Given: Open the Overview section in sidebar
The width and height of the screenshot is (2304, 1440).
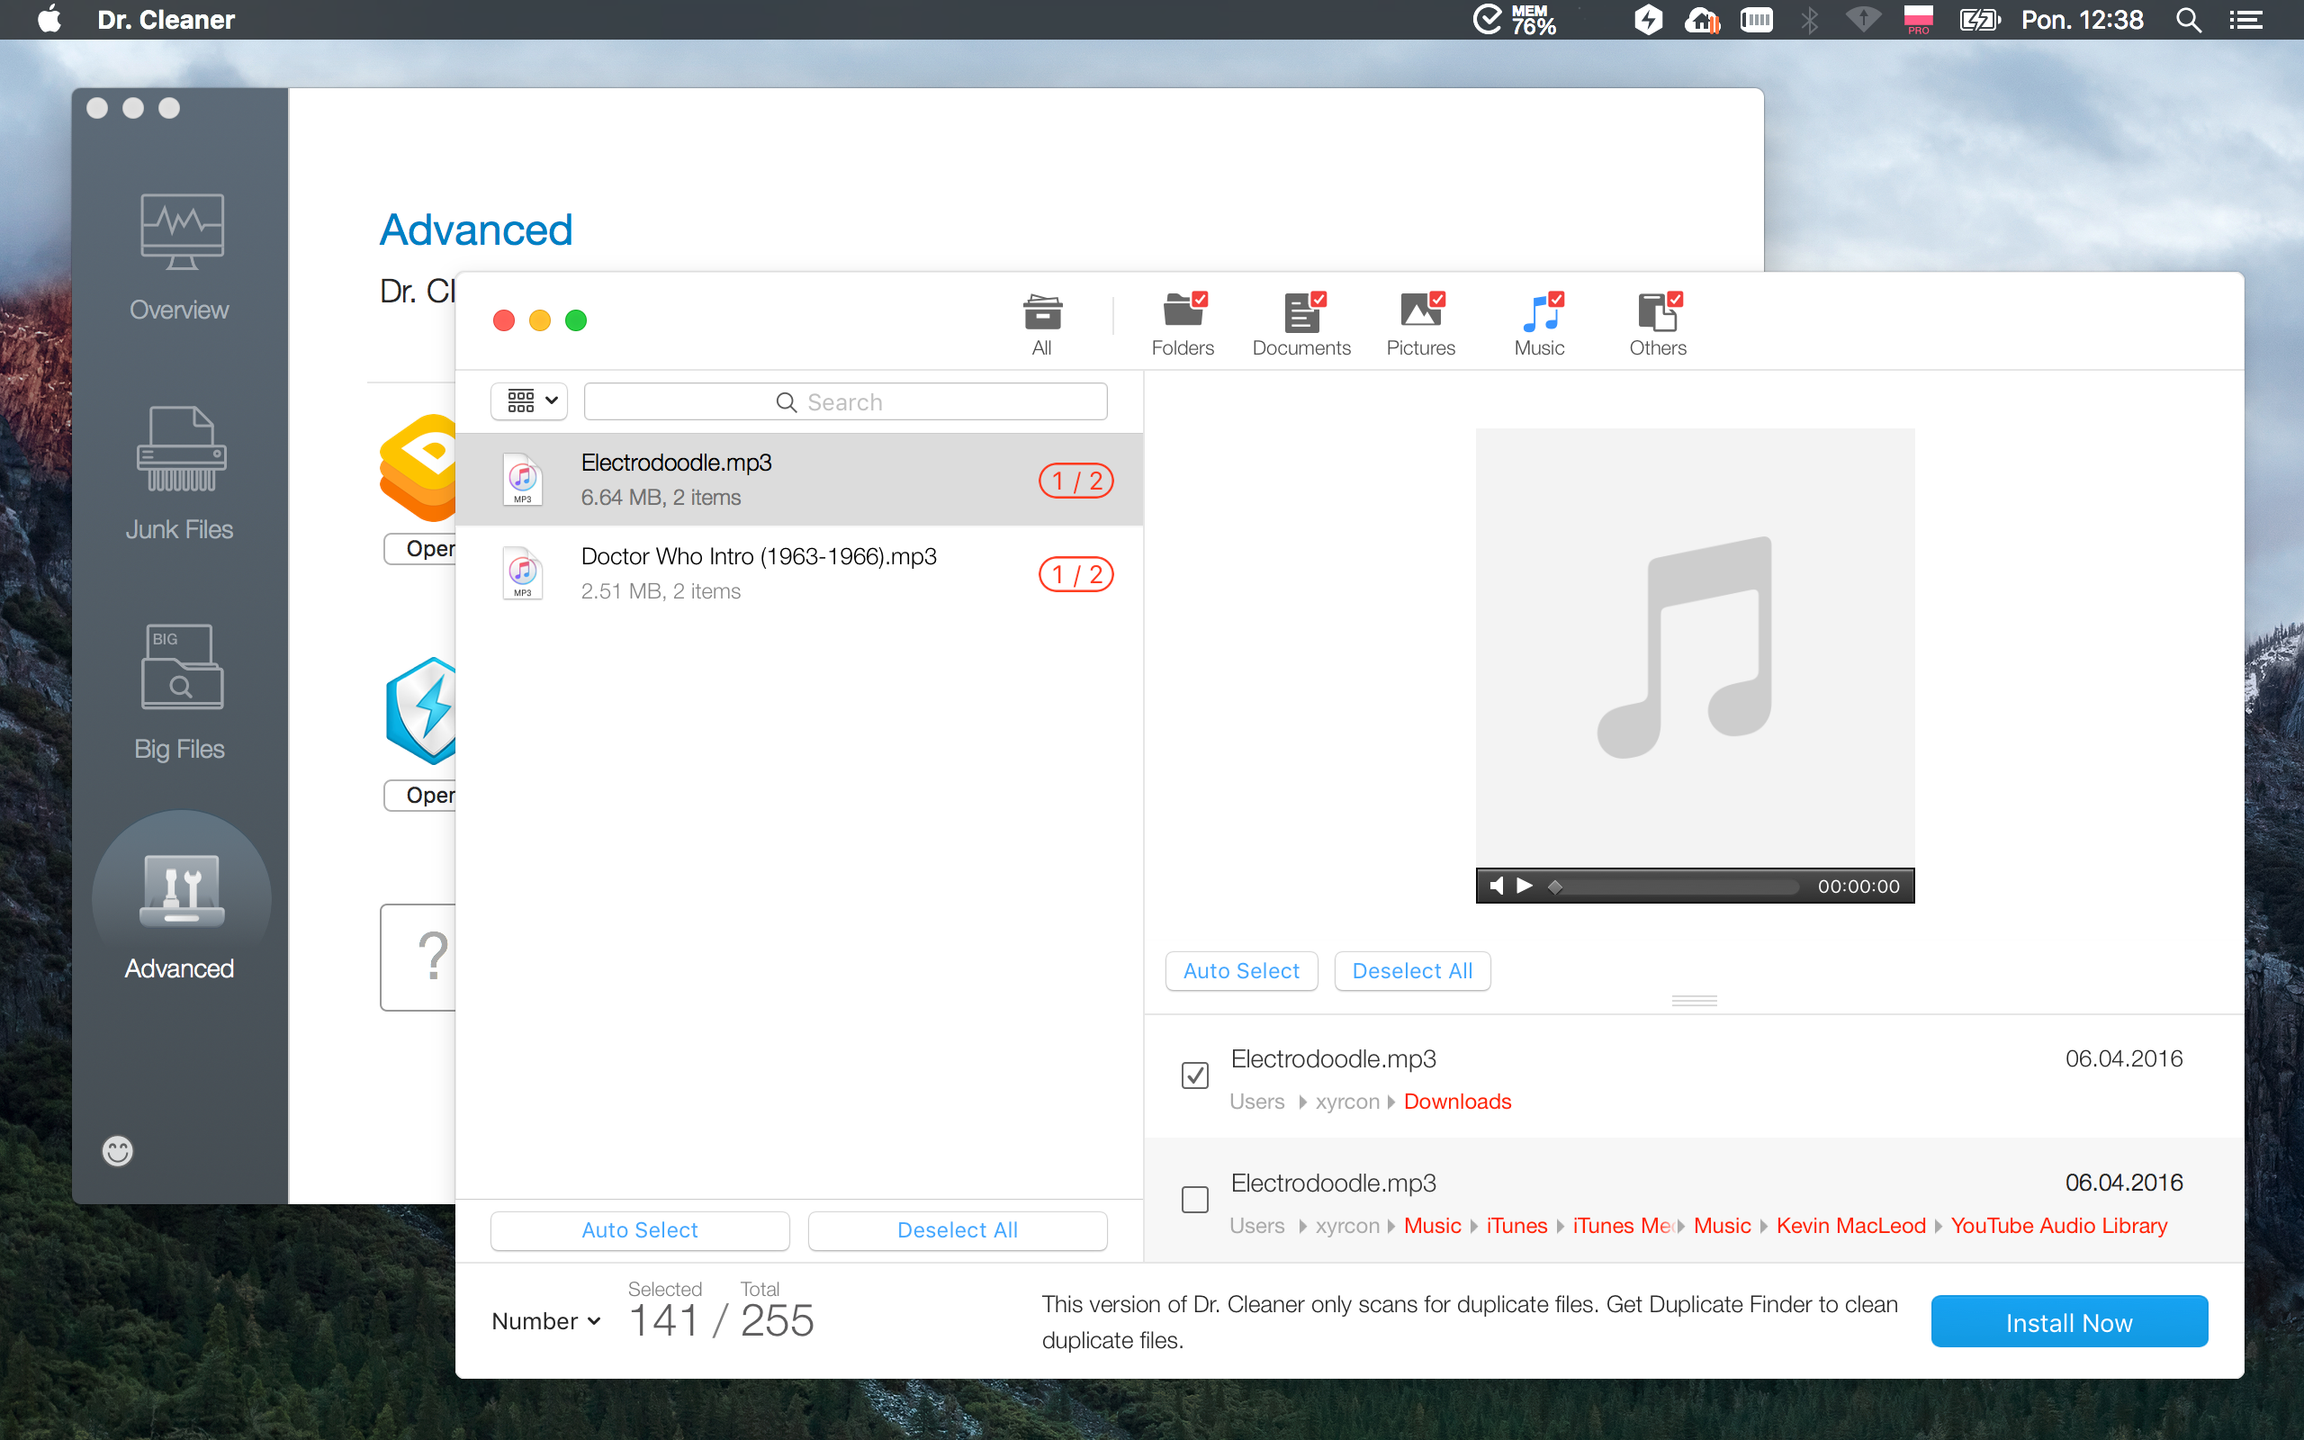Looking at the screenshot, I should click(x=180, y=257).
